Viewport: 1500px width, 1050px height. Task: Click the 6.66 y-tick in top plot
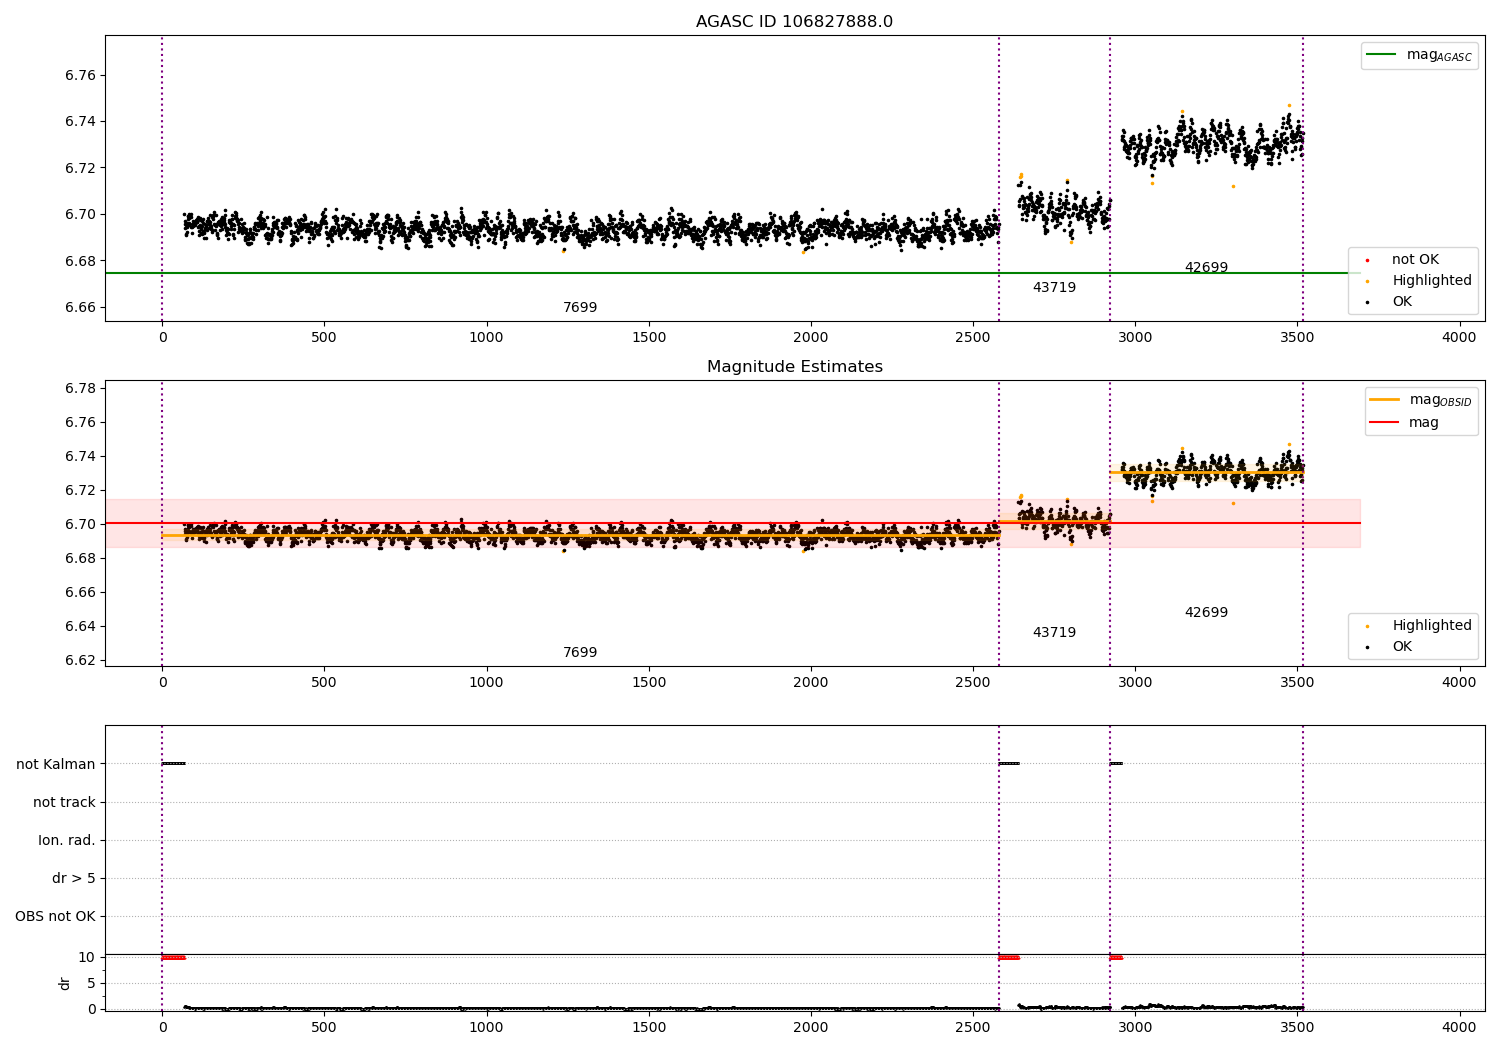(80, 307)
